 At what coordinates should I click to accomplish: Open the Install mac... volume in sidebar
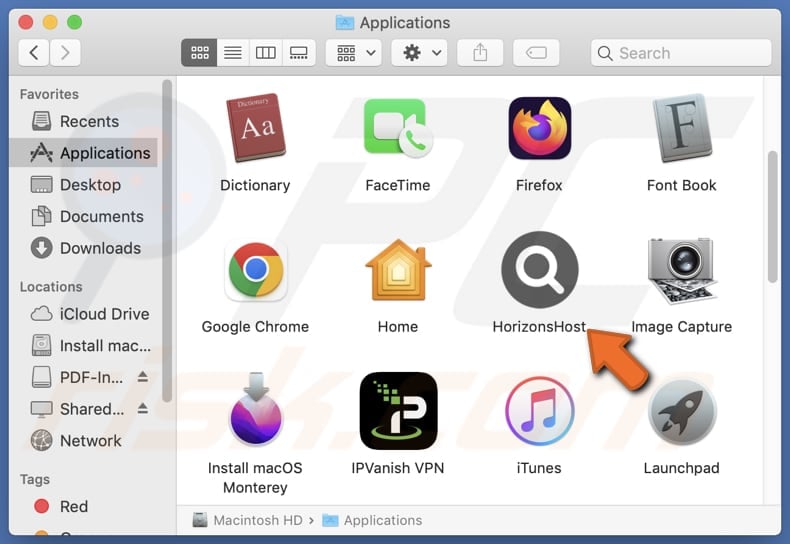[x=84, y=346]
